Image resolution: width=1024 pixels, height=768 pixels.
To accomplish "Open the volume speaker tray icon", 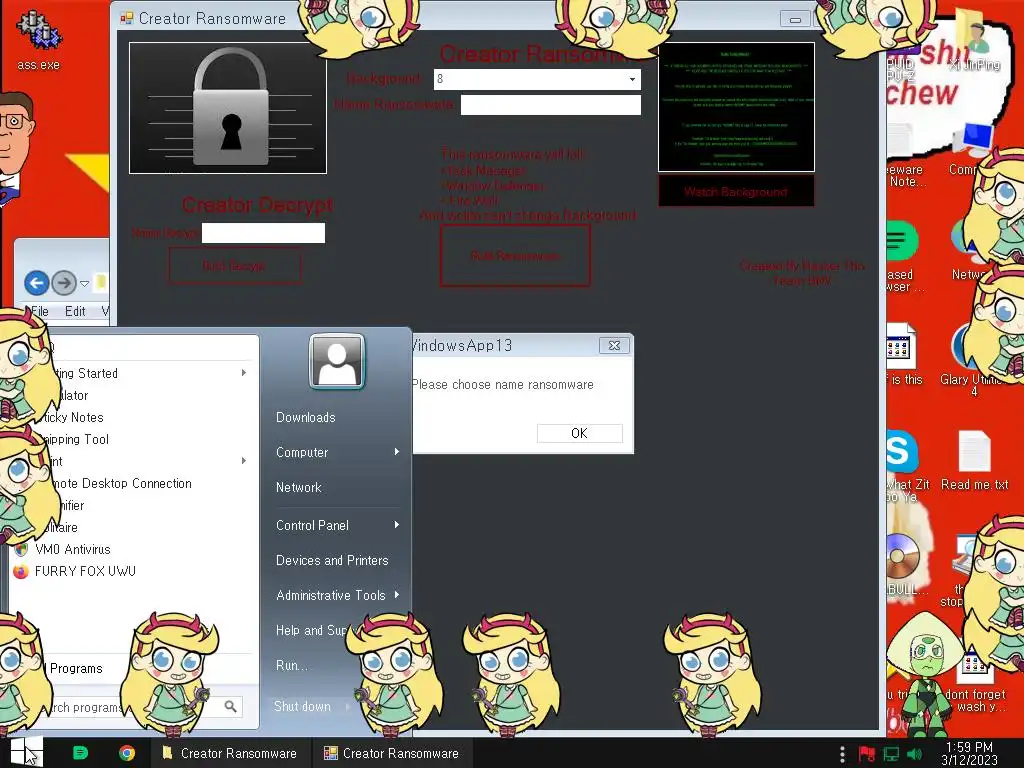I will coord(914,754).
